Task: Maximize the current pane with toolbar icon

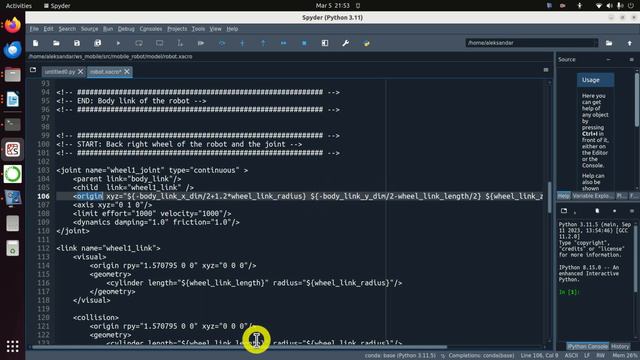Action: tap(325, 43)
